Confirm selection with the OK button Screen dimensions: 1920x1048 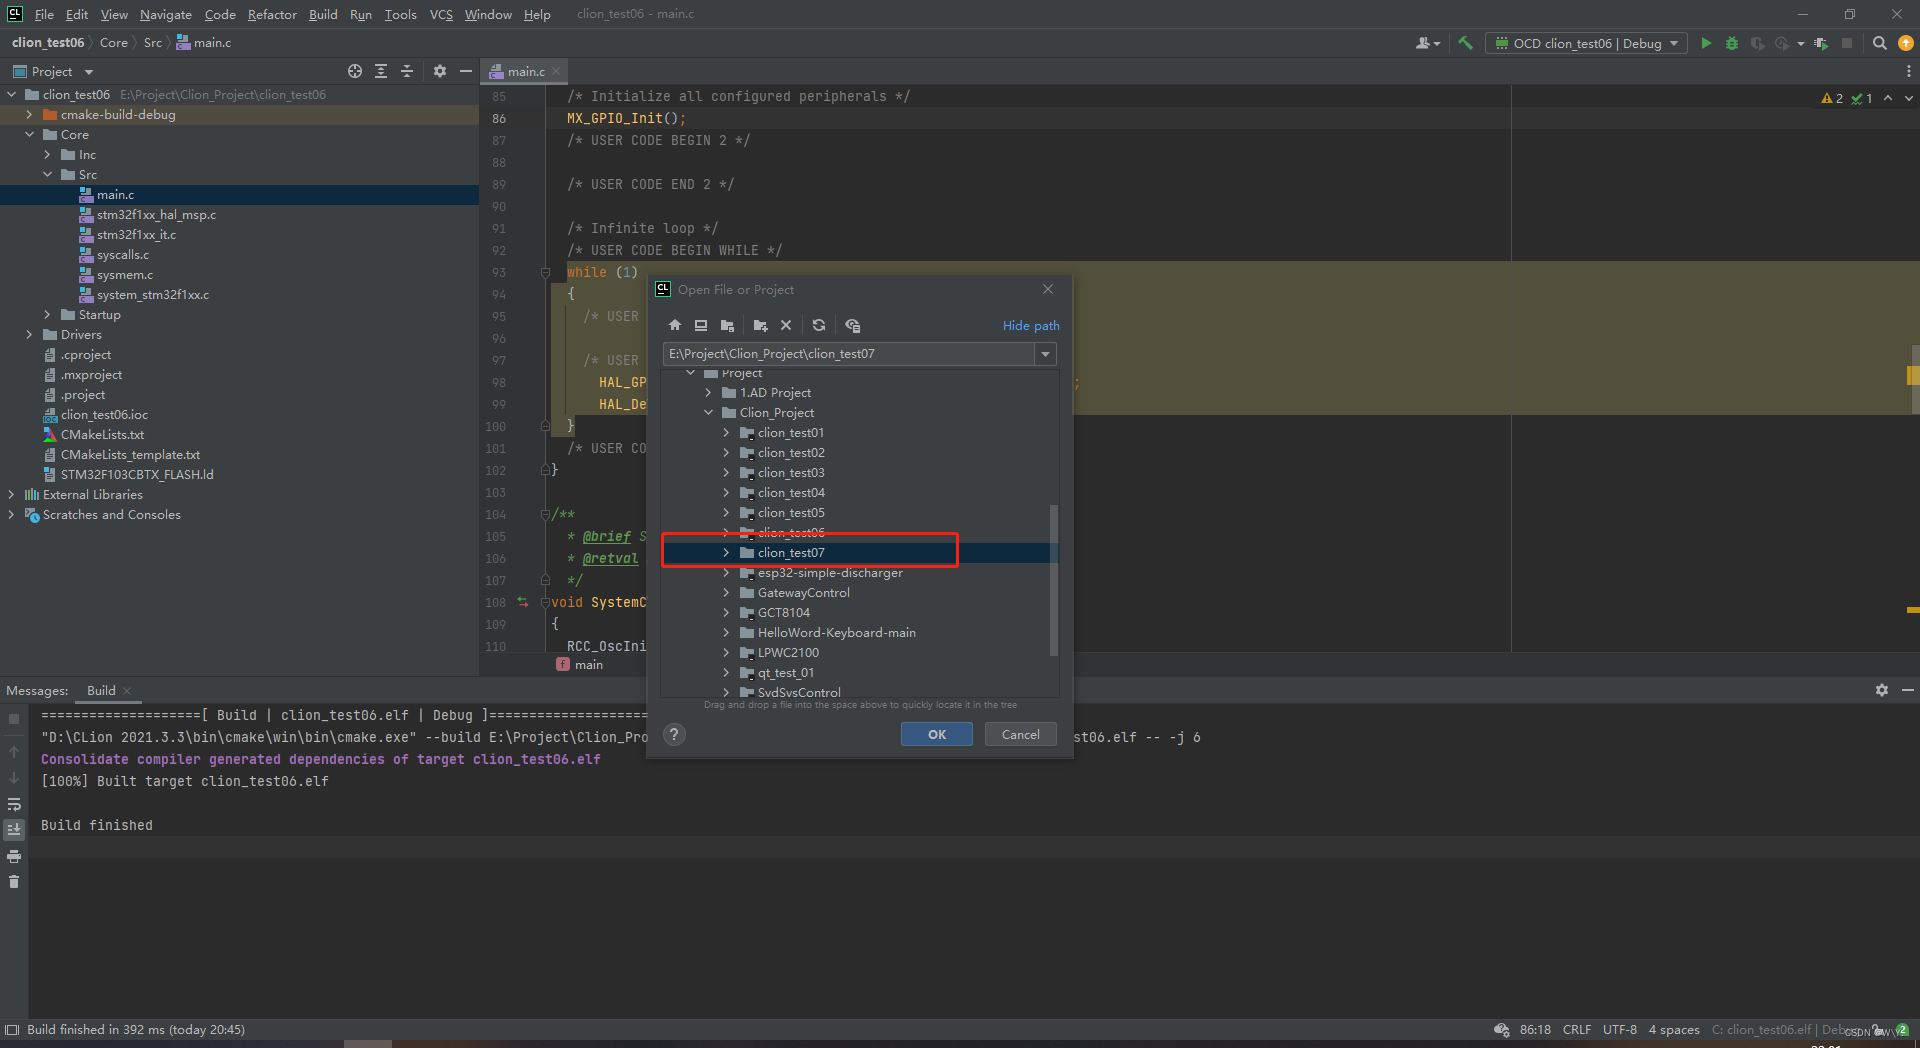click(x=936, y=733)
